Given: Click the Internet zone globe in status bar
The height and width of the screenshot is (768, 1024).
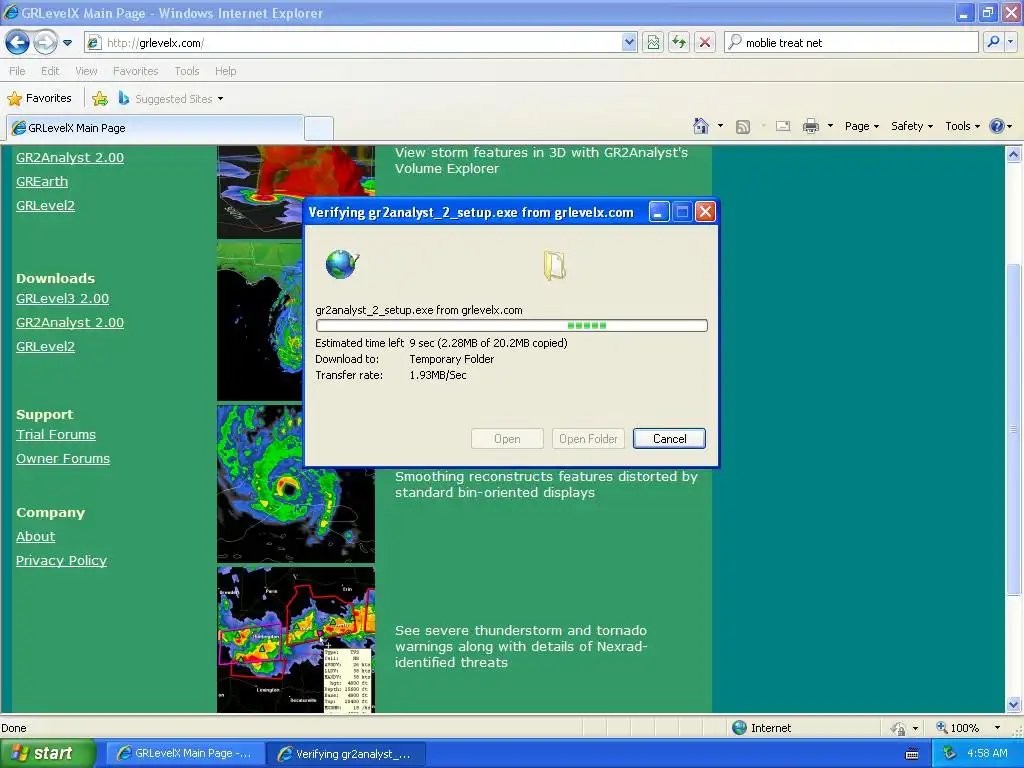Looking at the screenshot, I should [x=739, y=728].
